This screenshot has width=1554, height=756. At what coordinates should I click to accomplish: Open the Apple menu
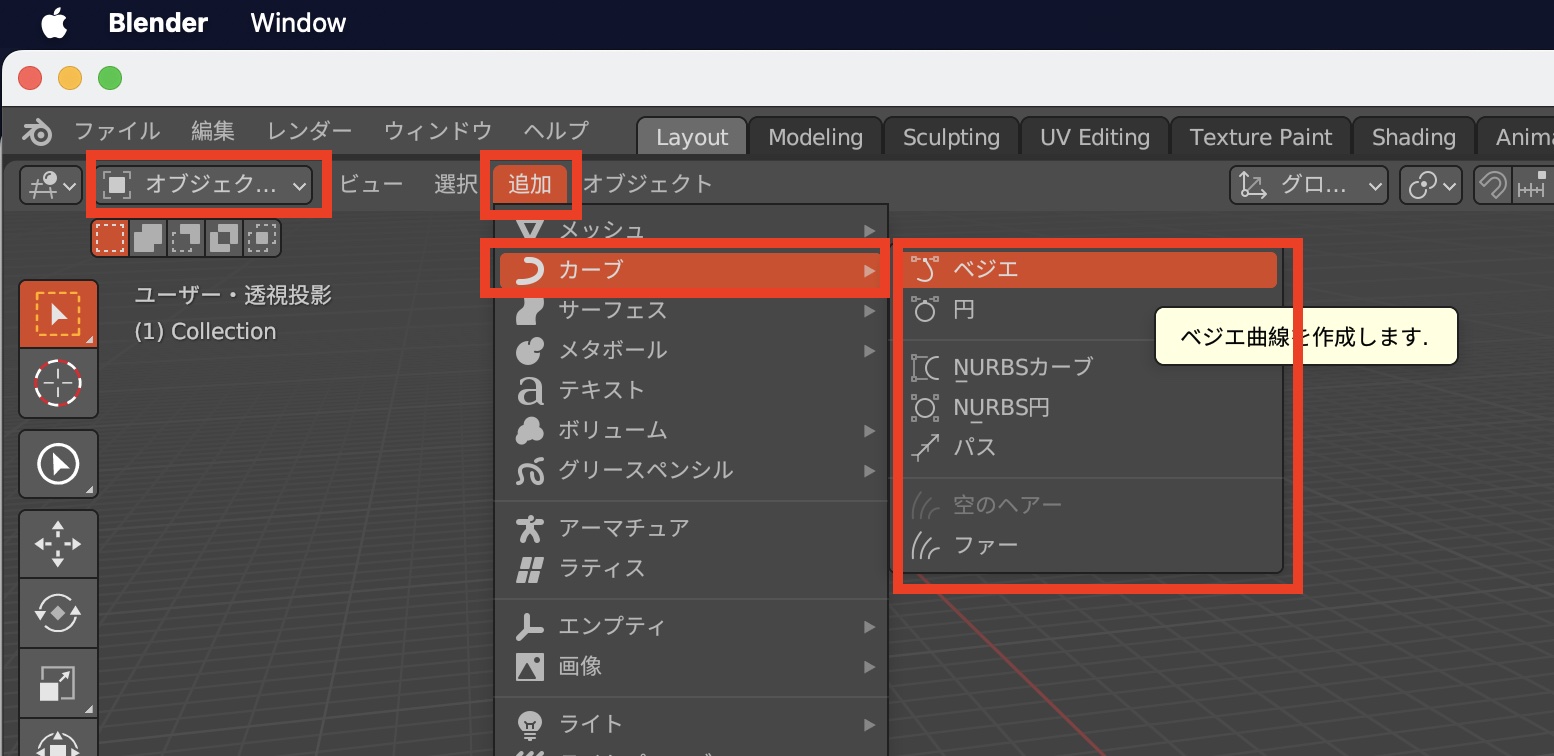coord(55,22)
